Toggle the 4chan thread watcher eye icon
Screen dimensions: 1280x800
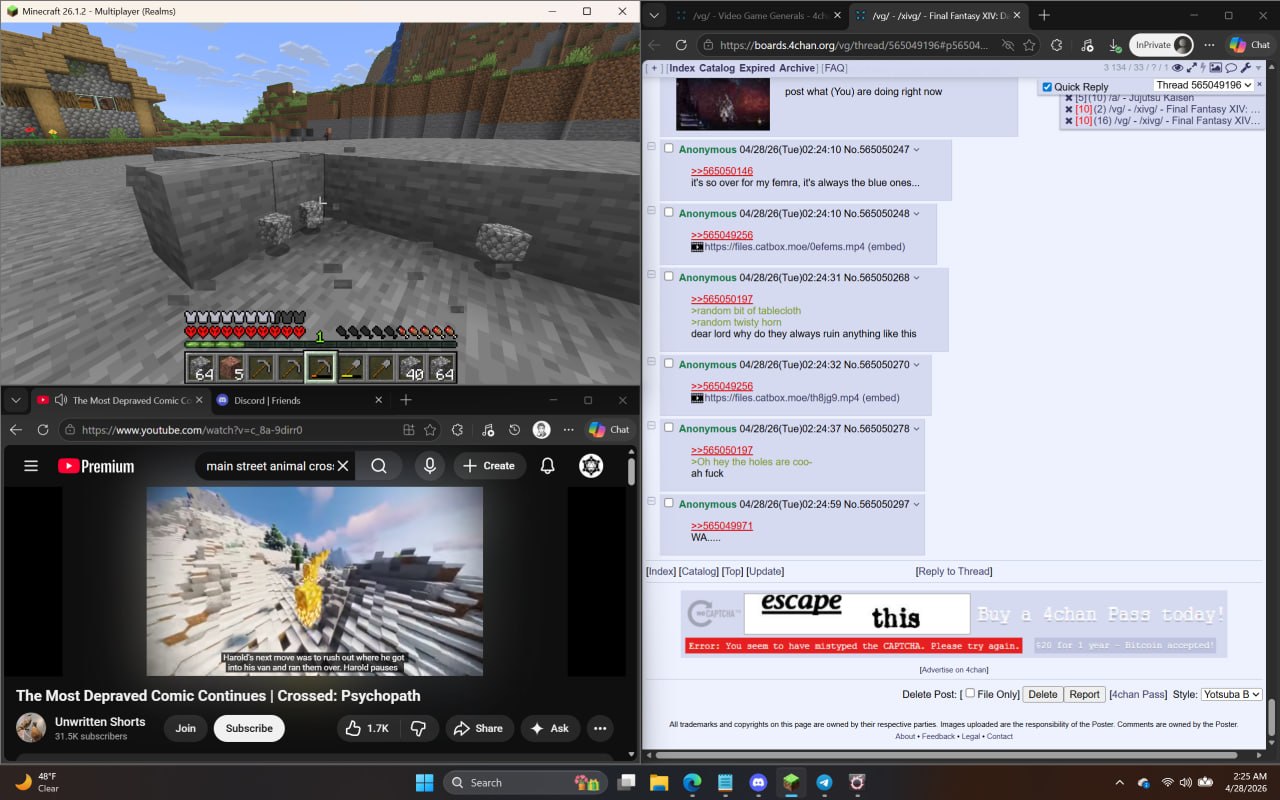point(1177,68)
